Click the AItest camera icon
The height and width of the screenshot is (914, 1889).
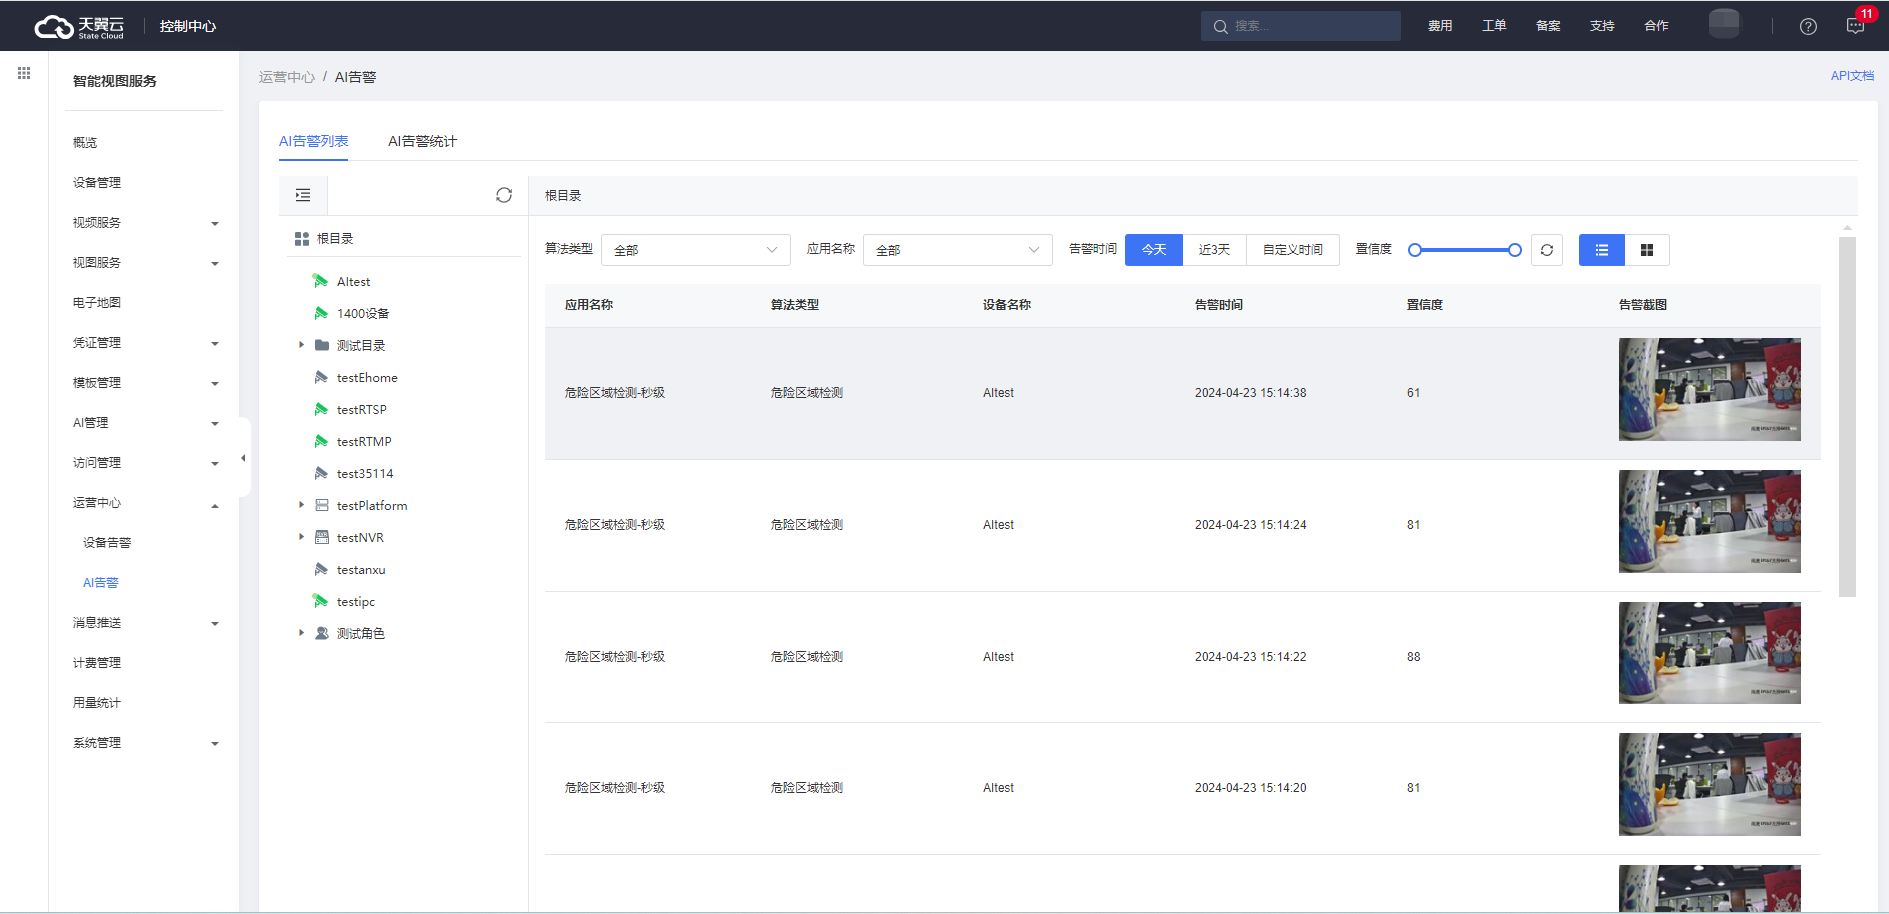click(x=321, y=281)
